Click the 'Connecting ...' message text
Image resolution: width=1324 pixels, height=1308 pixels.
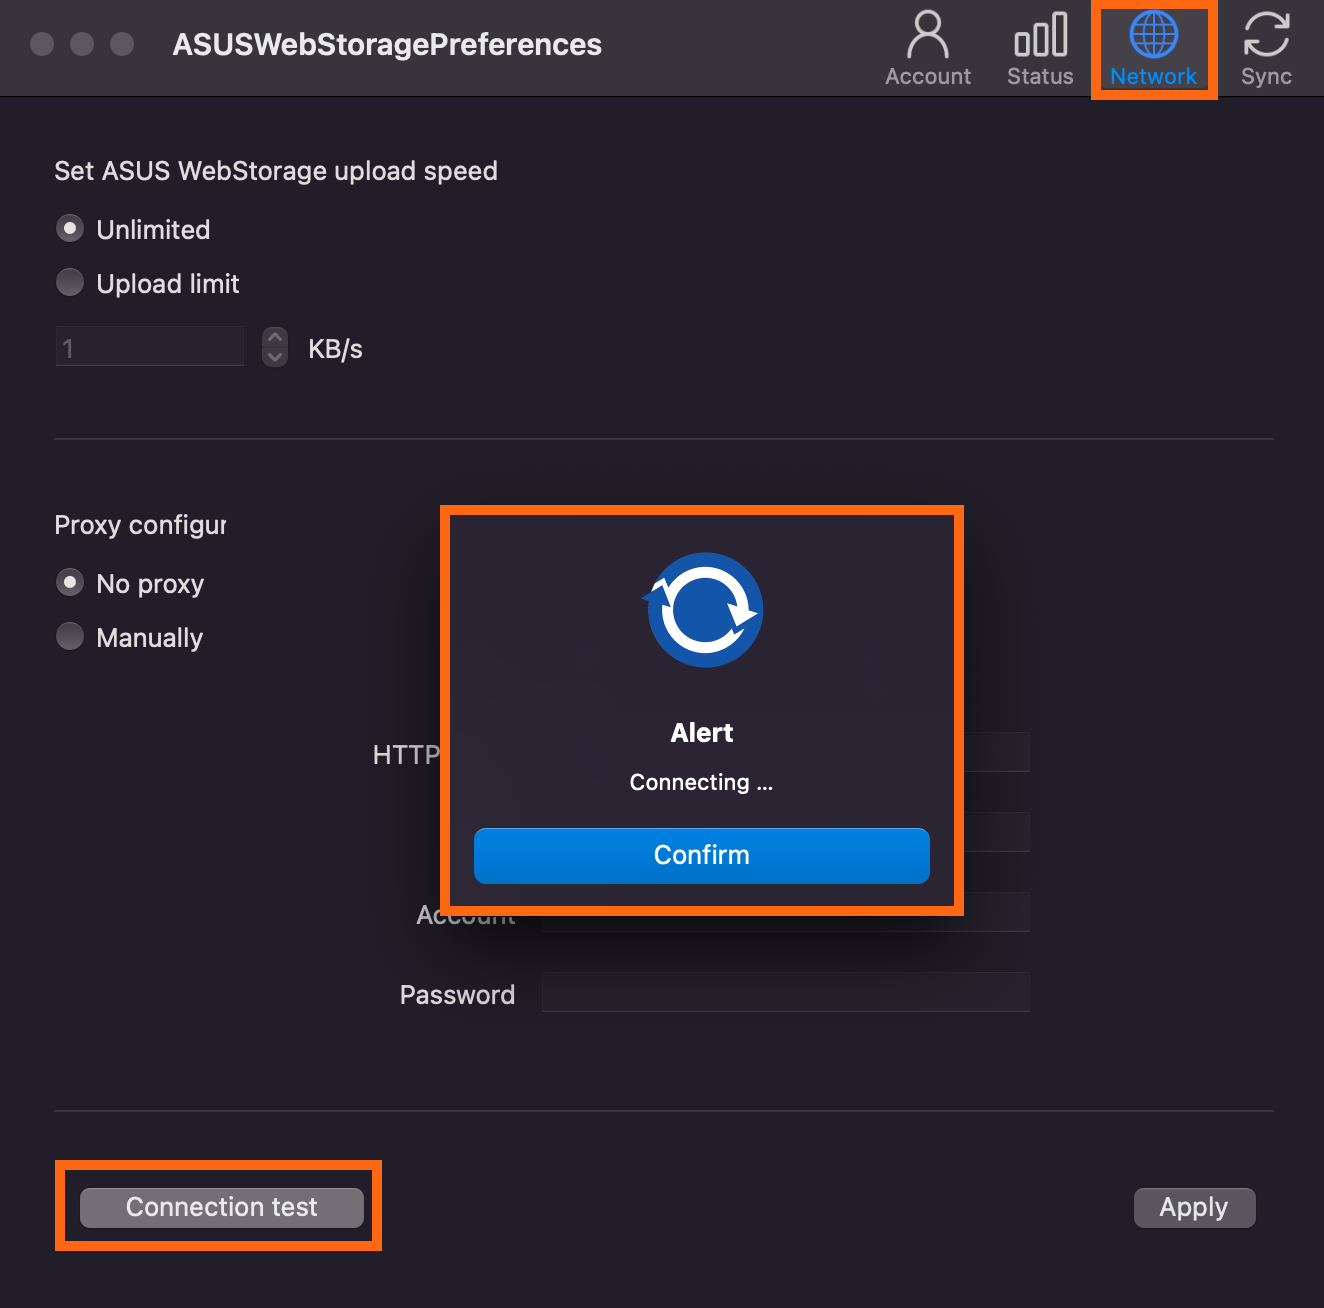[701, 782]
